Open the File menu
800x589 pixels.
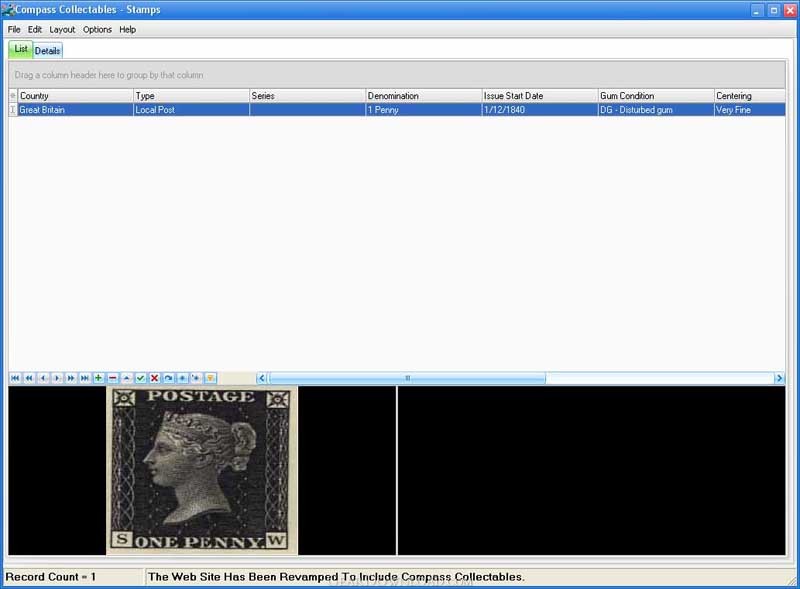click(x=14, y=30)
